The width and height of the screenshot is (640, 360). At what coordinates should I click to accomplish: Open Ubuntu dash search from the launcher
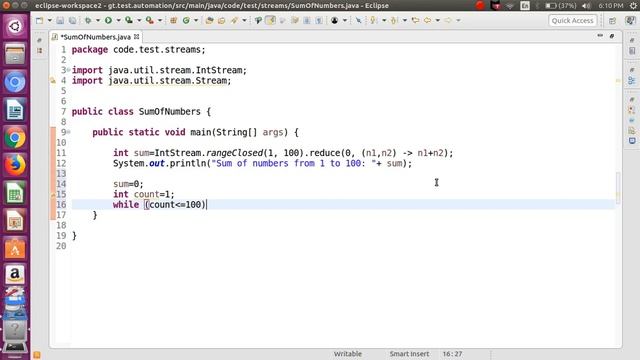(x=15, y=27)
